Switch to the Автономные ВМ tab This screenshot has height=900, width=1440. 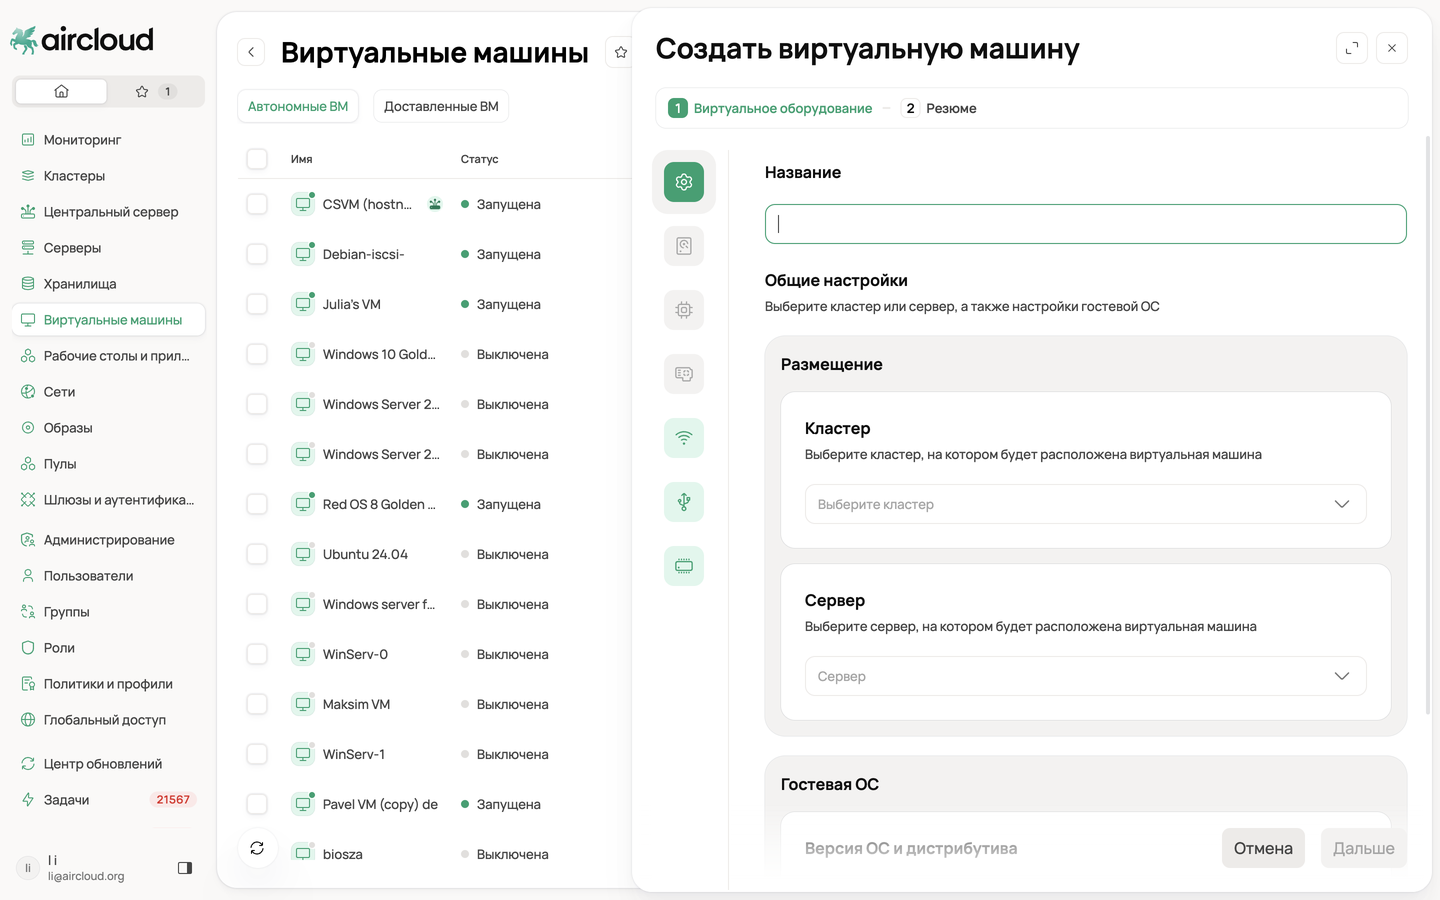[298, 106]
